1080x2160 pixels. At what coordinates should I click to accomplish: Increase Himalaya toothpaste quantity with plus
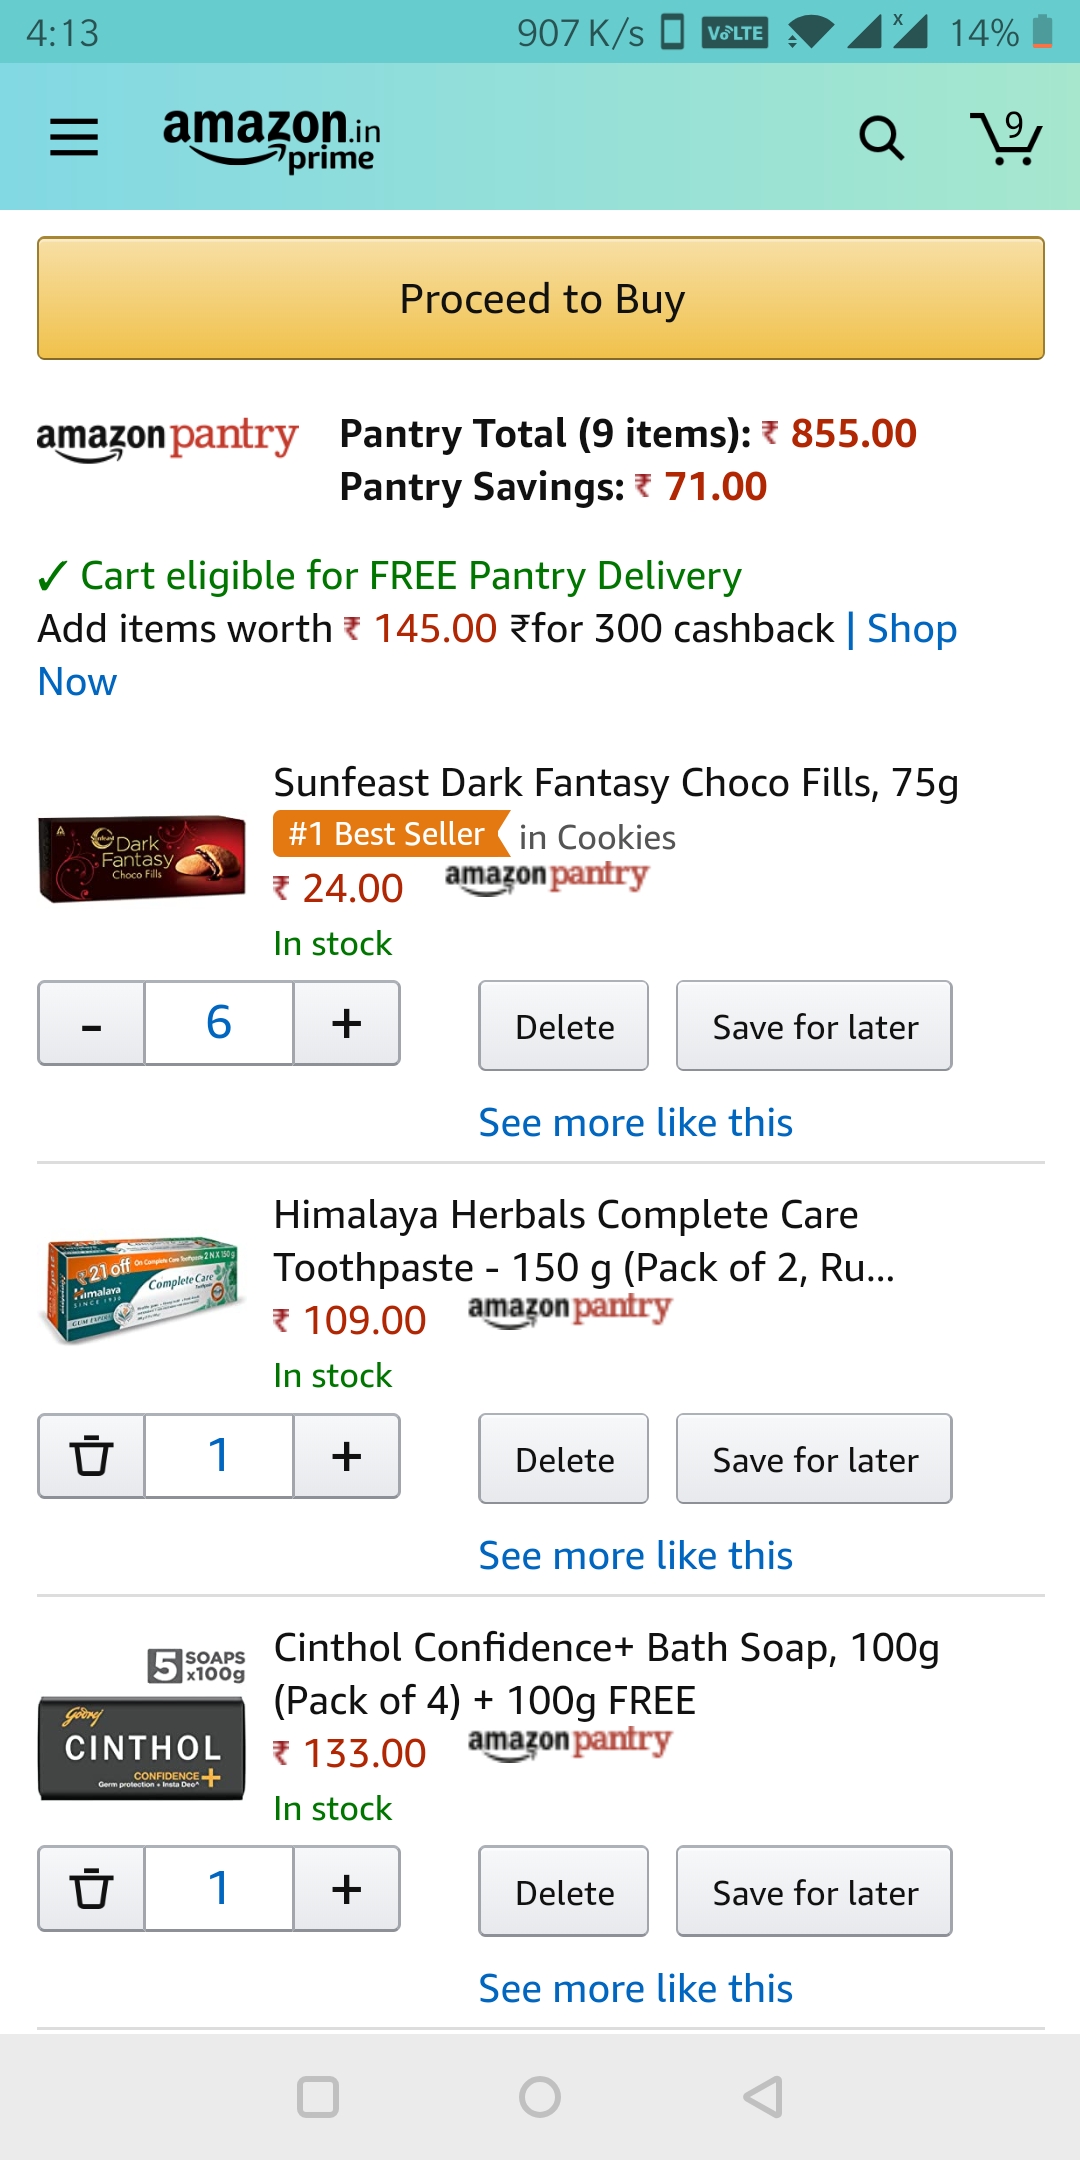coord(346,1456)
